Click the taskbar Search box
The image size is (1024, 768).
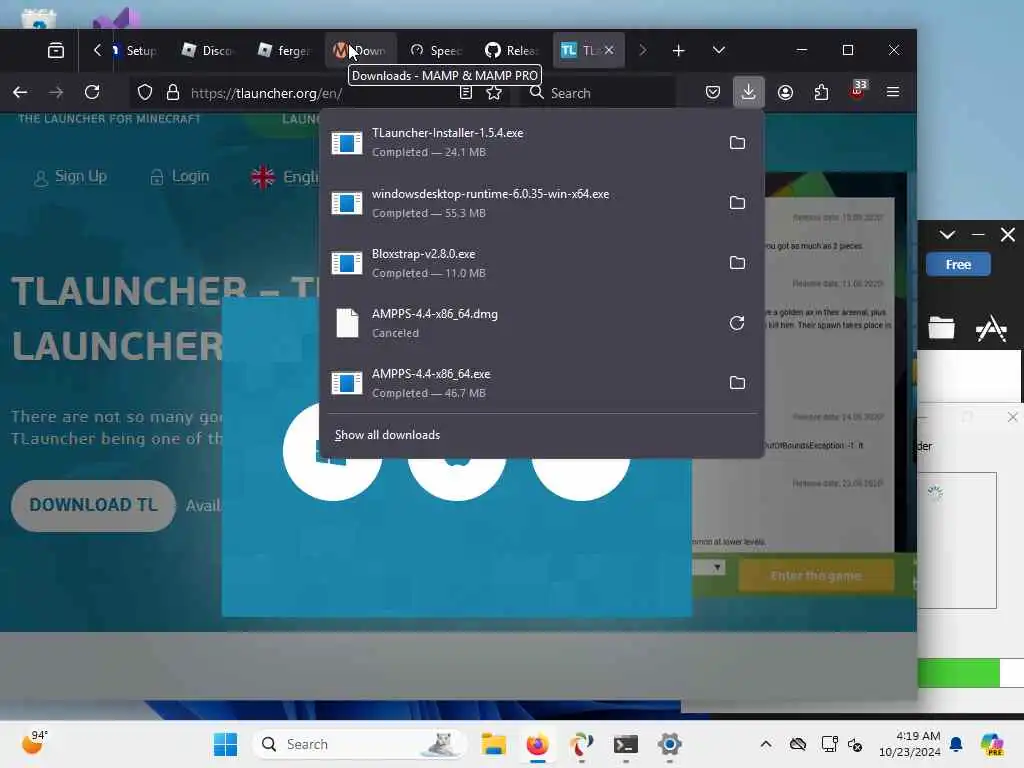359,744
